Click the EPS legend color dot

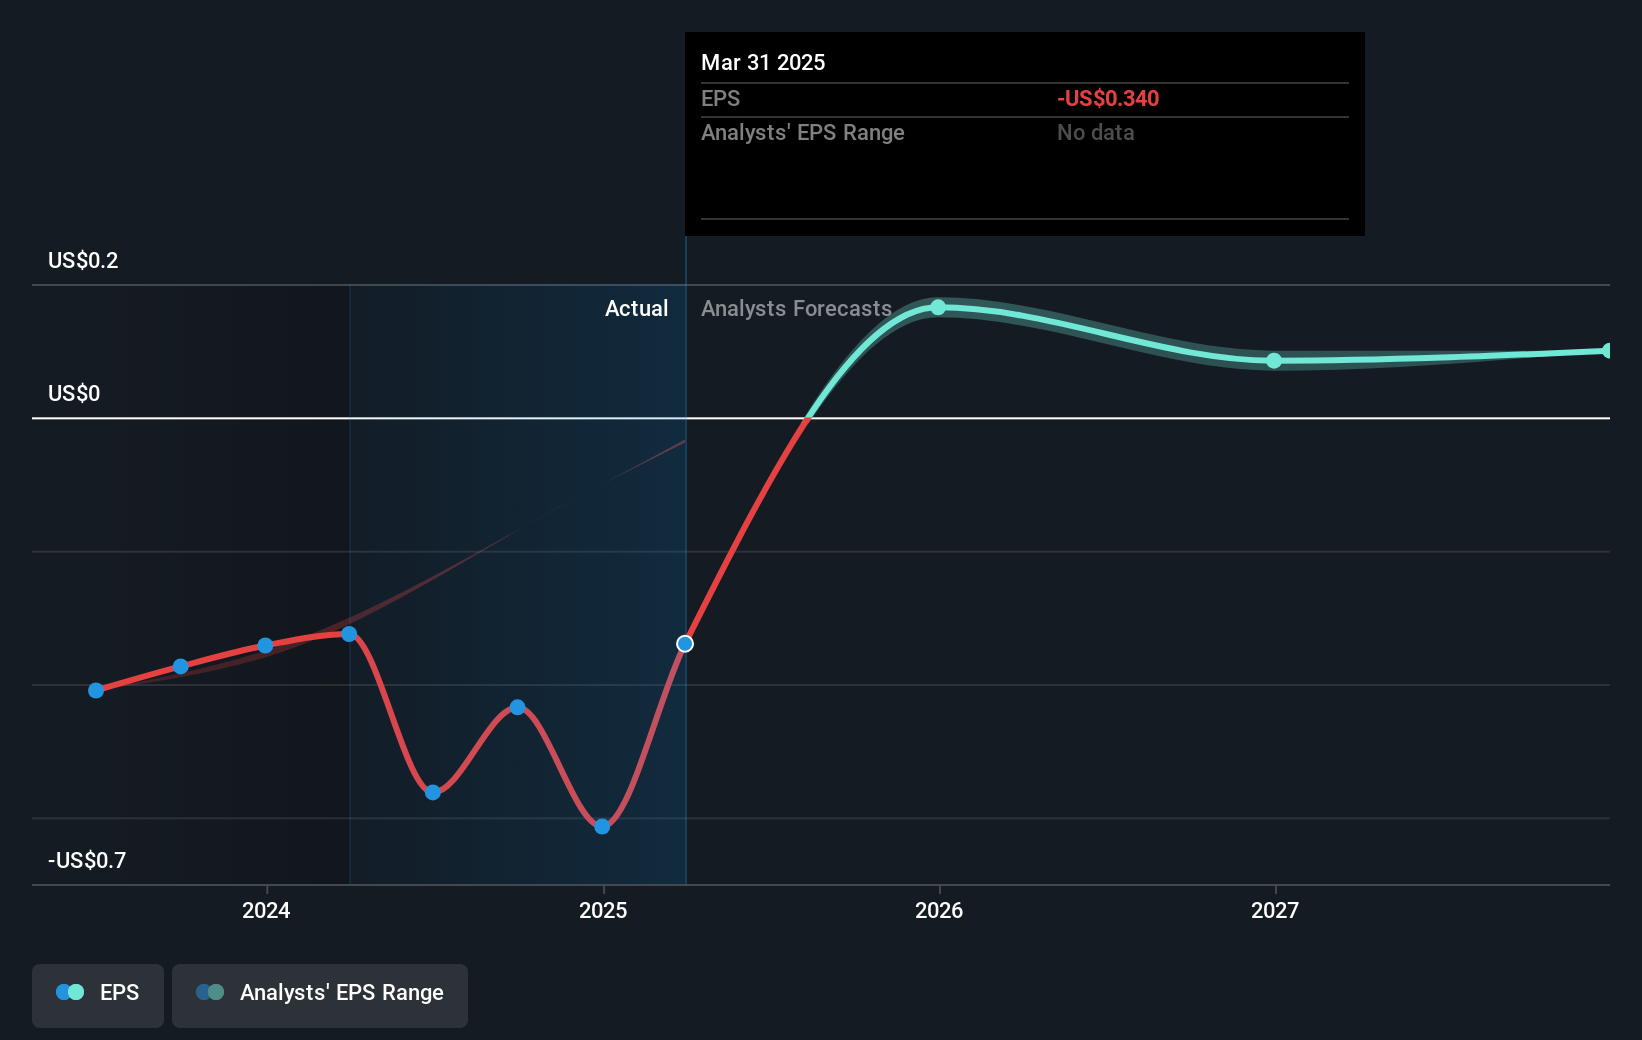(x=68, y=991)
